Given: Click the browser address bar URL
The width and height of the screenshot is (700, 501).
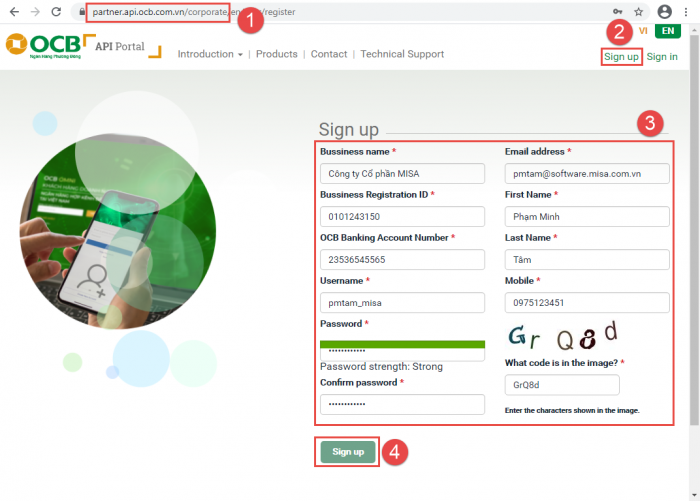Looking at the screenshot, I should pos(300,12).
